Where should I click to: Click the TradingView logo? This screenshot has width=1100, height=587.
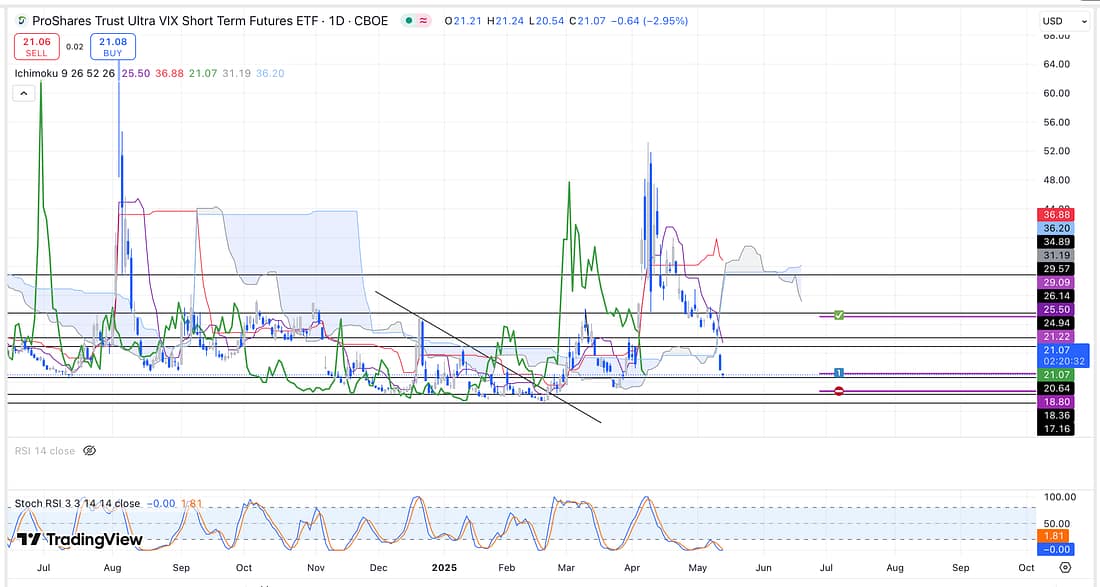point(80,540)
